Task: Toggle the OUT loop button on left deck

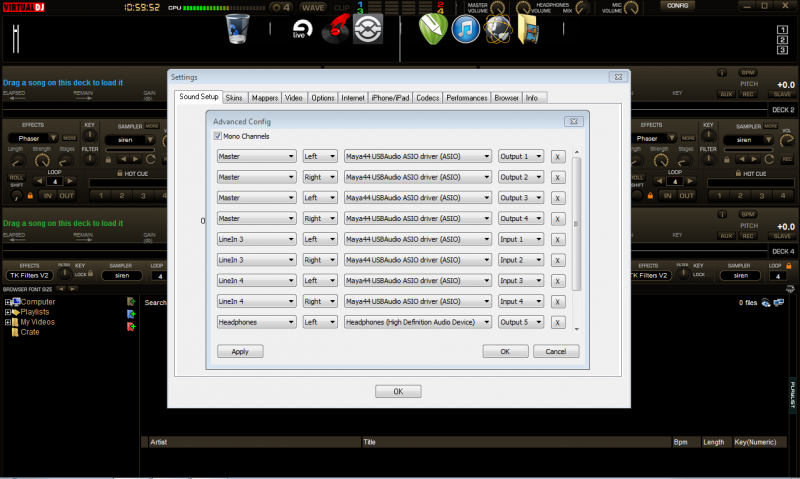Action: tap(66, 195)
